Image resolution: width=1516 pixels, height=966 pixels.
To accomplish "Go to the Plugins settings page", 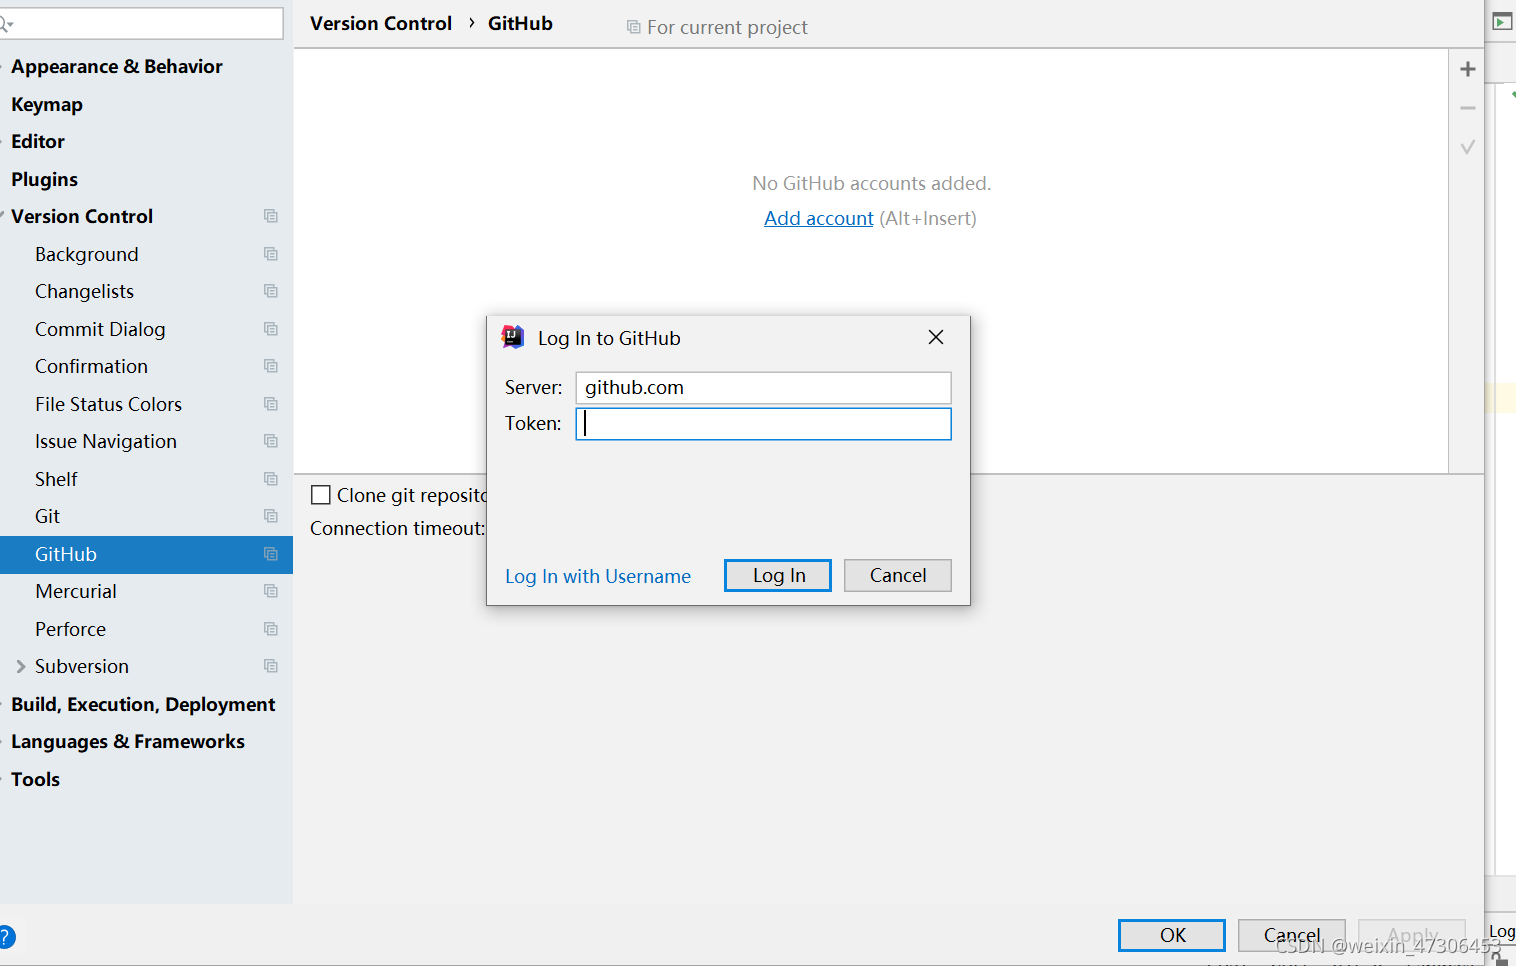I will (x=44, y=179).
